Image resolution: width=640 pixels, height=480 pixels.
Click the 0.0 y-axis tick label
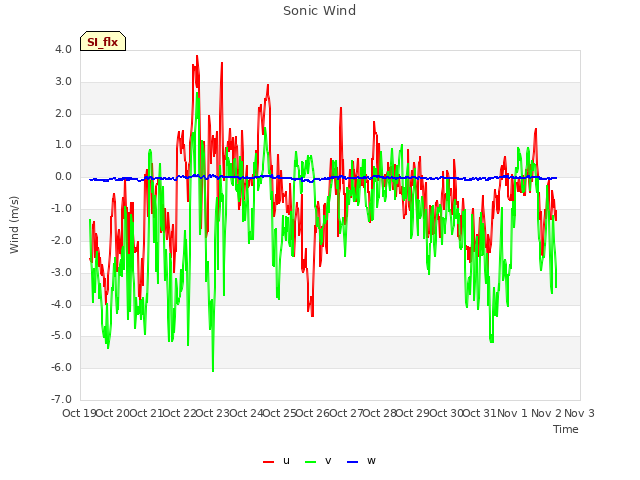point(63,177)
